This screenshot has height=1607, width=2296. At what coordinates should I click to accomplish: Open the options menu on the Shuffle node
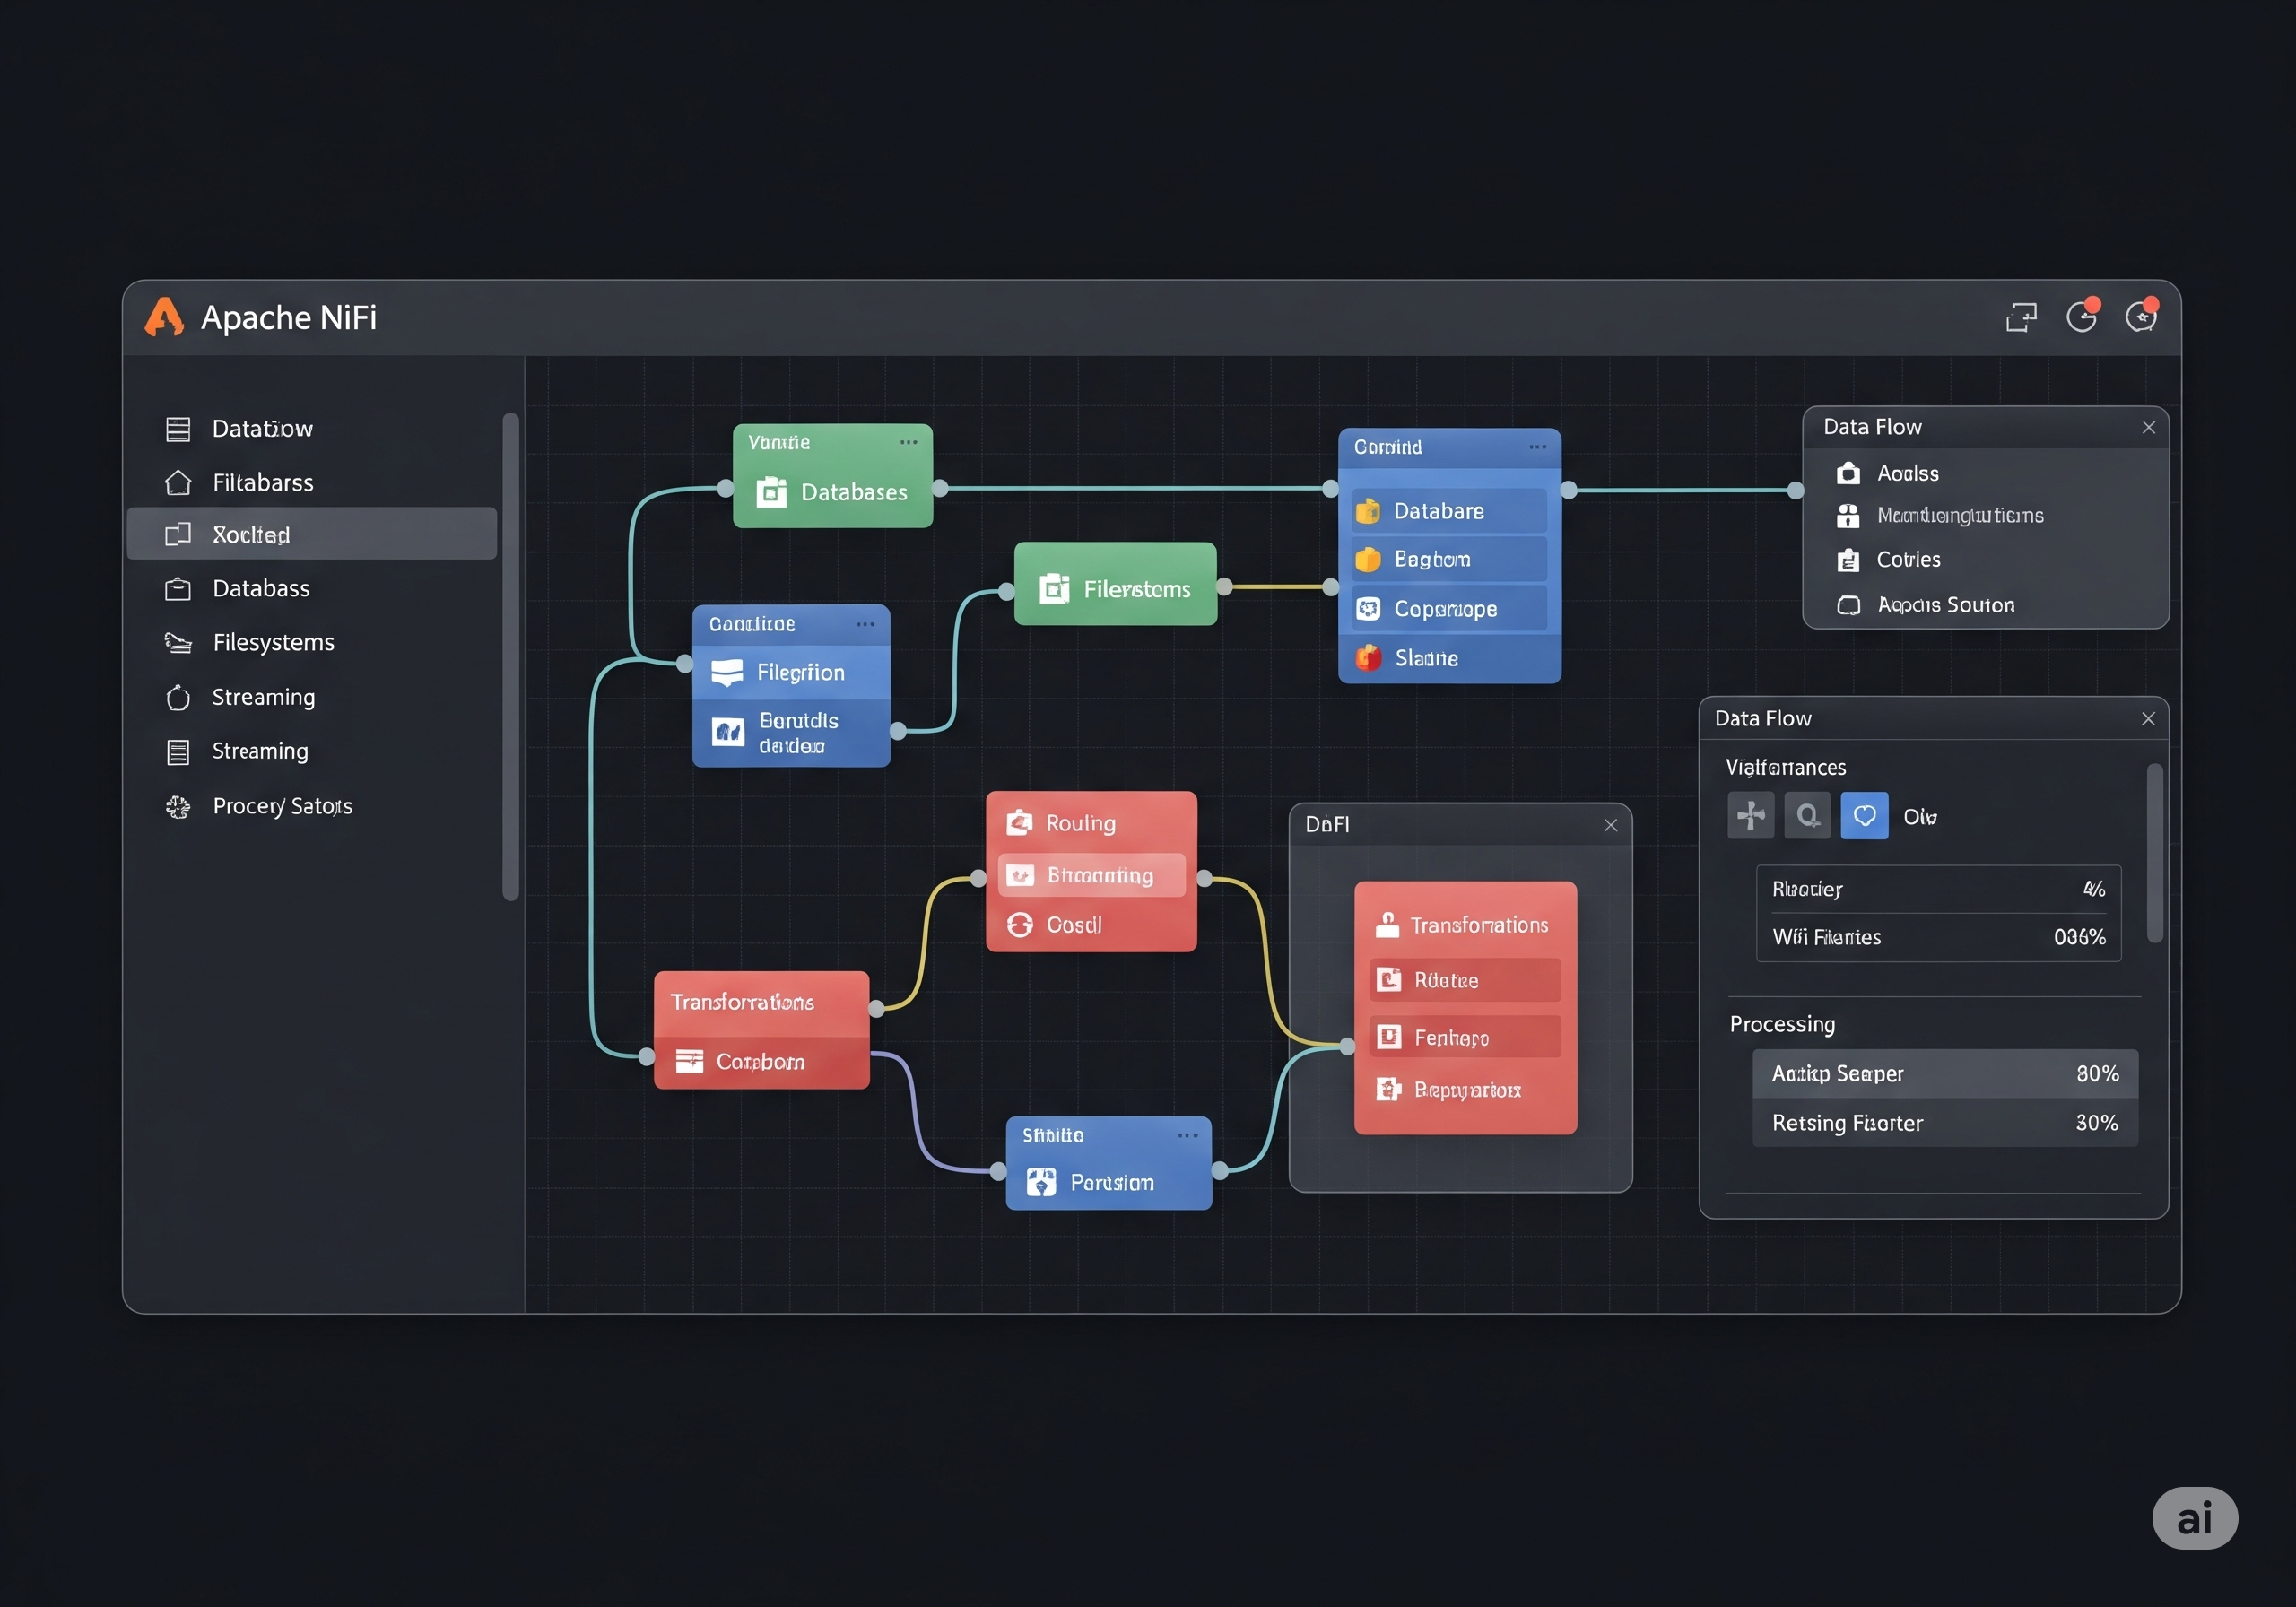click(1188, 1135)
